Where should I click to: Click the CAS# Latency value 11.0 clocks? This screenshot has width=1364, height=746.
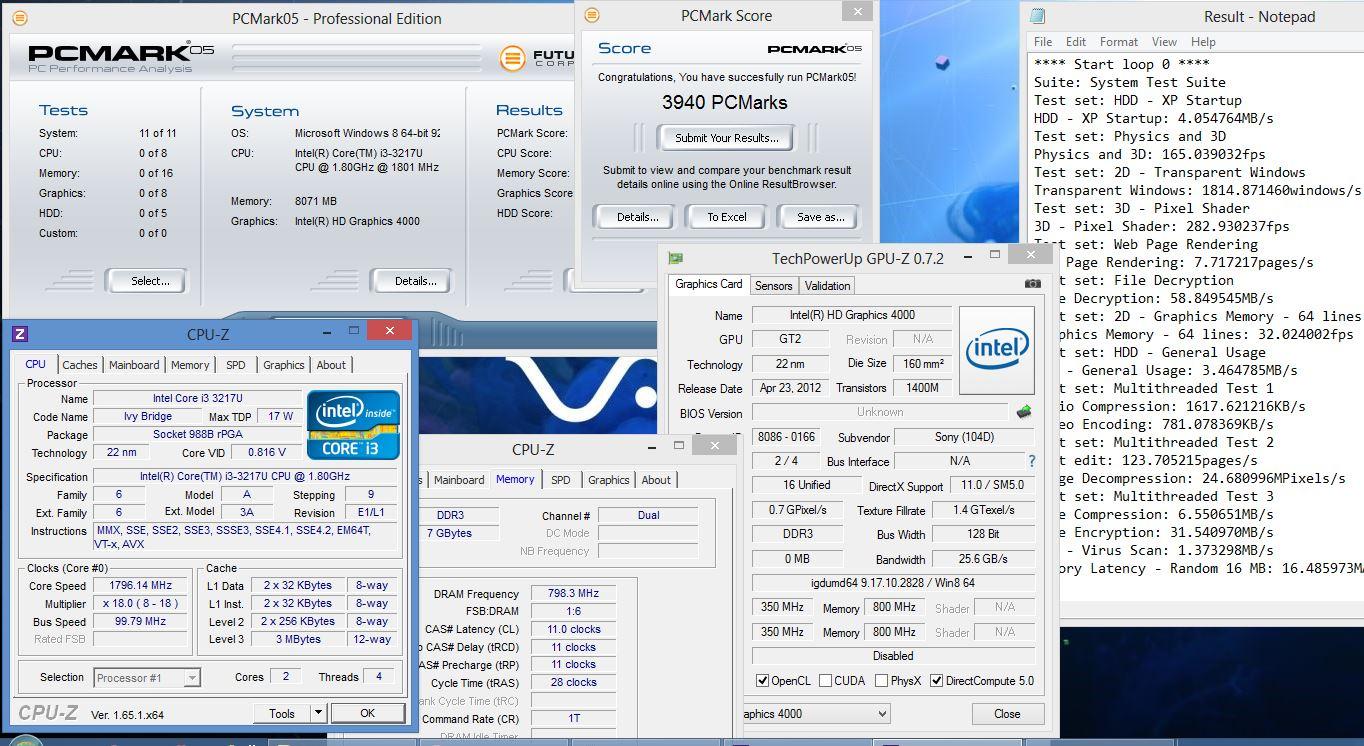point(573,630)
